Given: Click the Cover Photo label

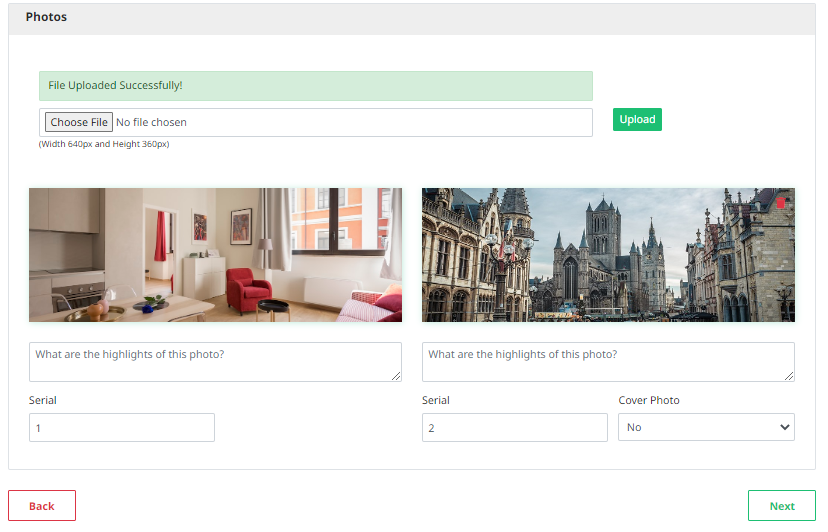Looking at the screenshot, I should 649,400.
